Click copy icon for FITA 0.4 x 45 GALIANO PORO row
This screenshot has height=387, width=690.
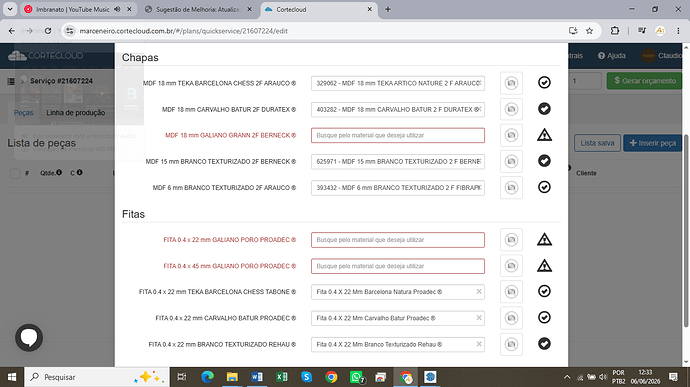pos(511,266)
